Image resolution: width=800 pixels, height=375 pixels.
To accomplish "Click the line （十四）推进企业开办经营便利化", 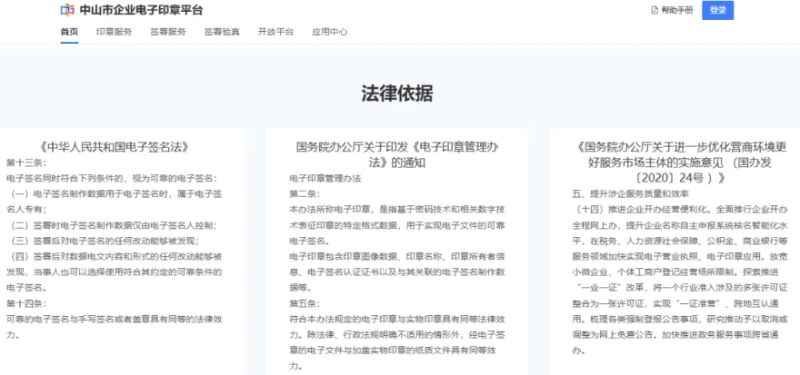I will pyautogui.click(x=680, y=210).
